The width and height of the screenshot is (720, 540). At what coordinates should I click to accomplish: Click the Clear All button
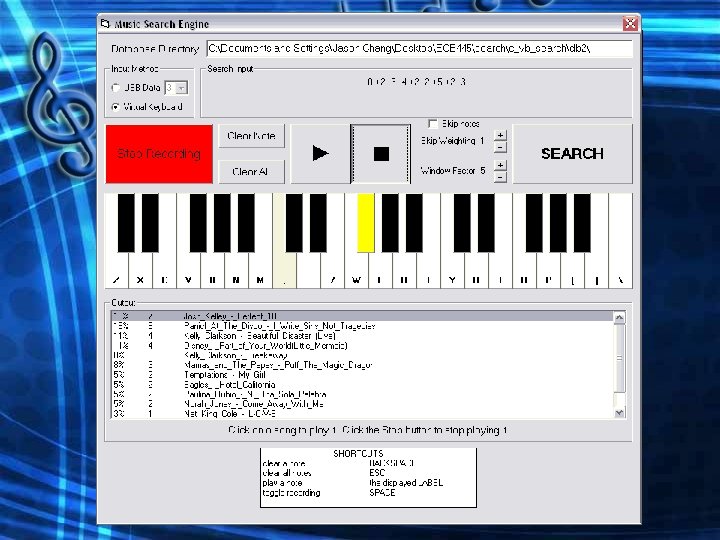(x=251, y=172)
